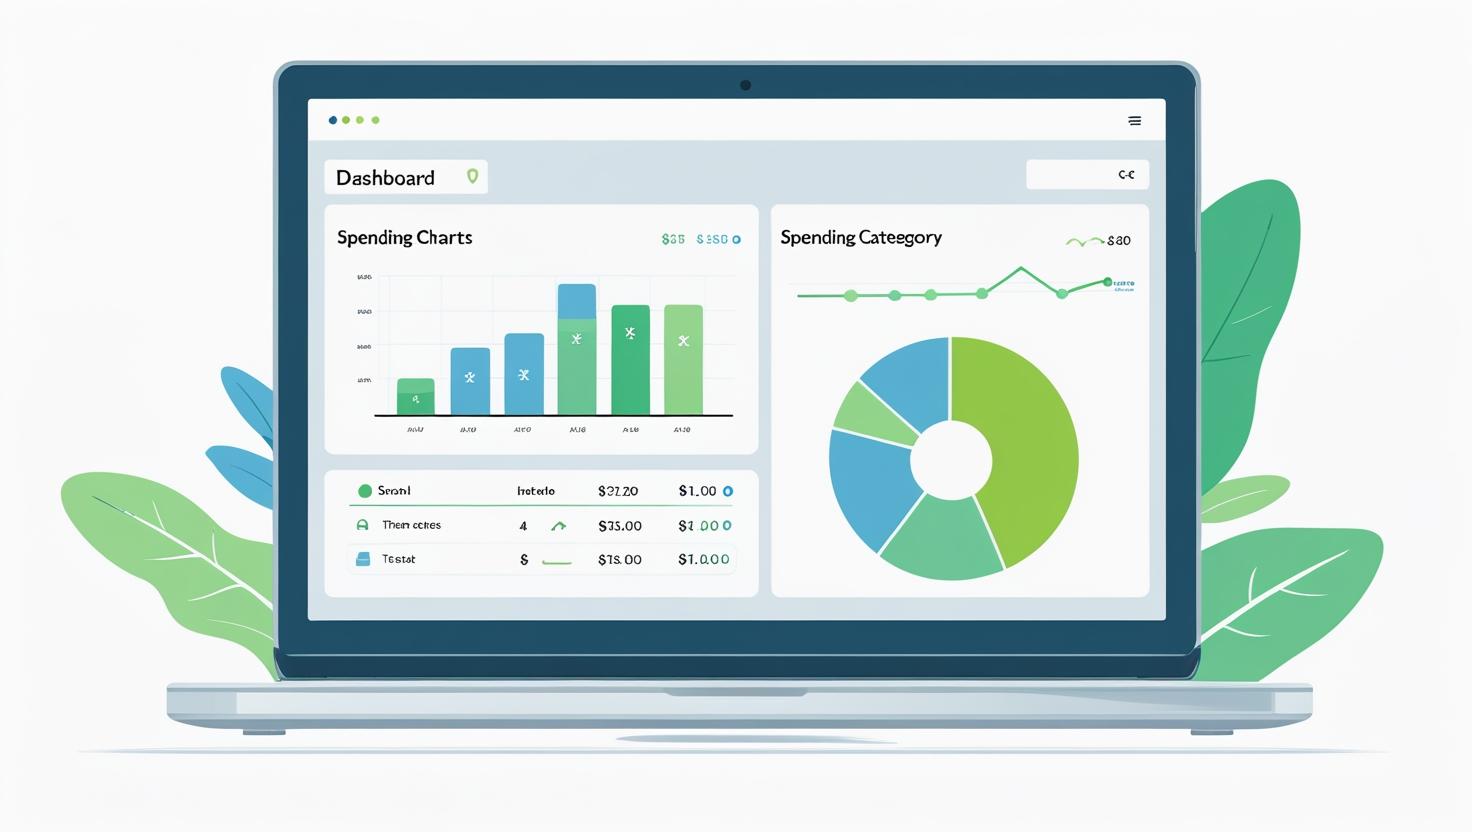The image size is (1472, 832).
Task: Click the shorter solid blue bar
Action: tap(470, 381)
